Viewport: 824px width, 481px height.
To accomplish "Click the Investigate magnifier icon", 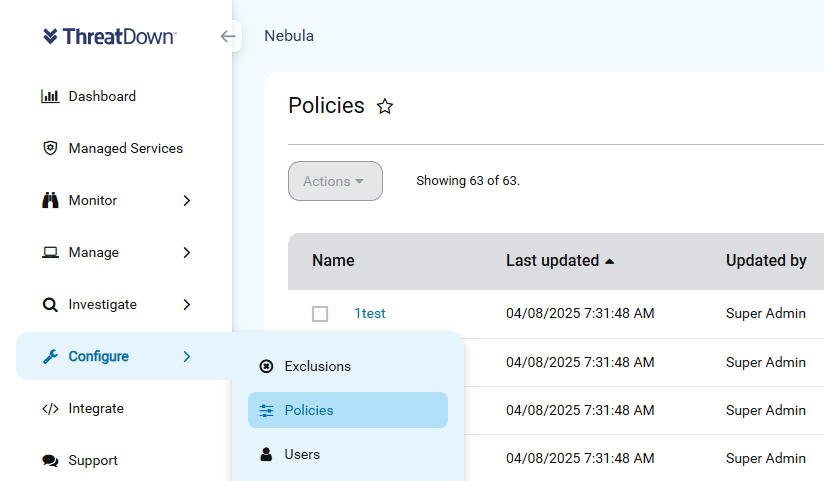I will tap(50, 304).
